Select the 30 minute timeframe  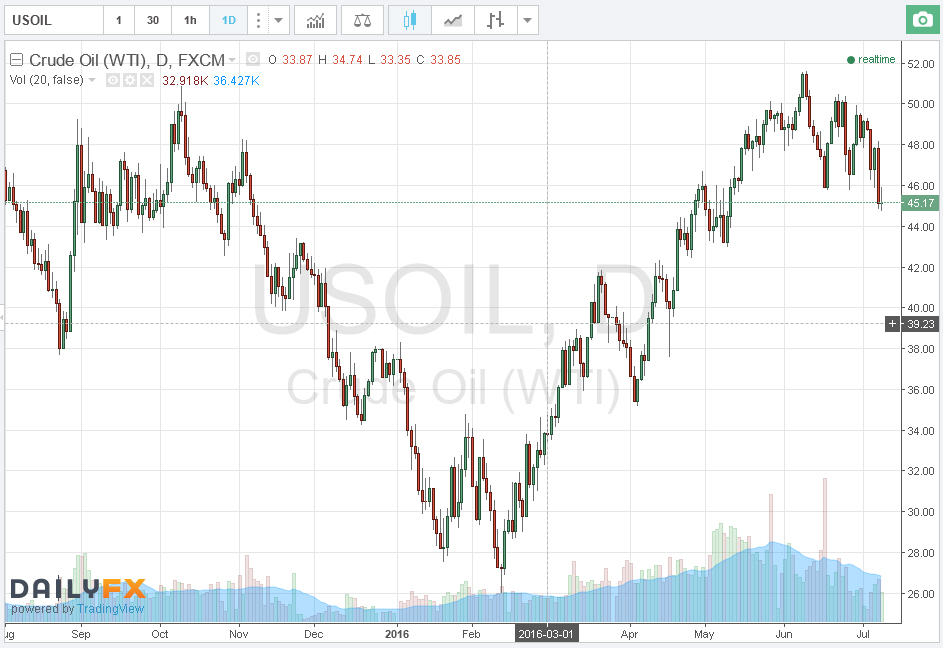tap(153, 20)
